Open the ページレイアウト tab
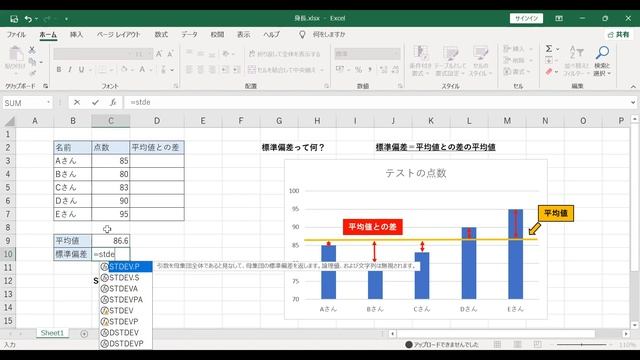This screenshot has width=640, height=360. 118,35
